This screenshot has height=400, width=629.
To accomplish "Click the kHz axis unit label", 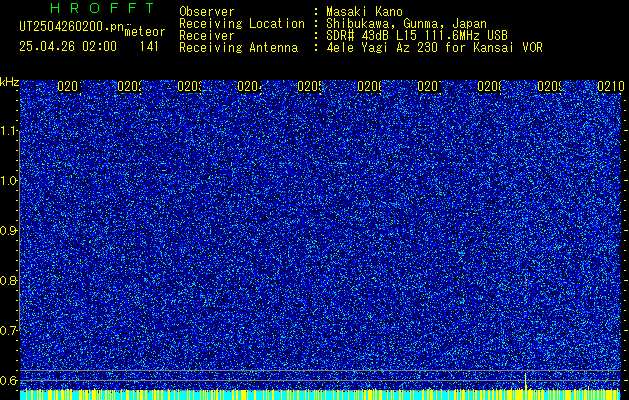I will [x=9, y=82].
